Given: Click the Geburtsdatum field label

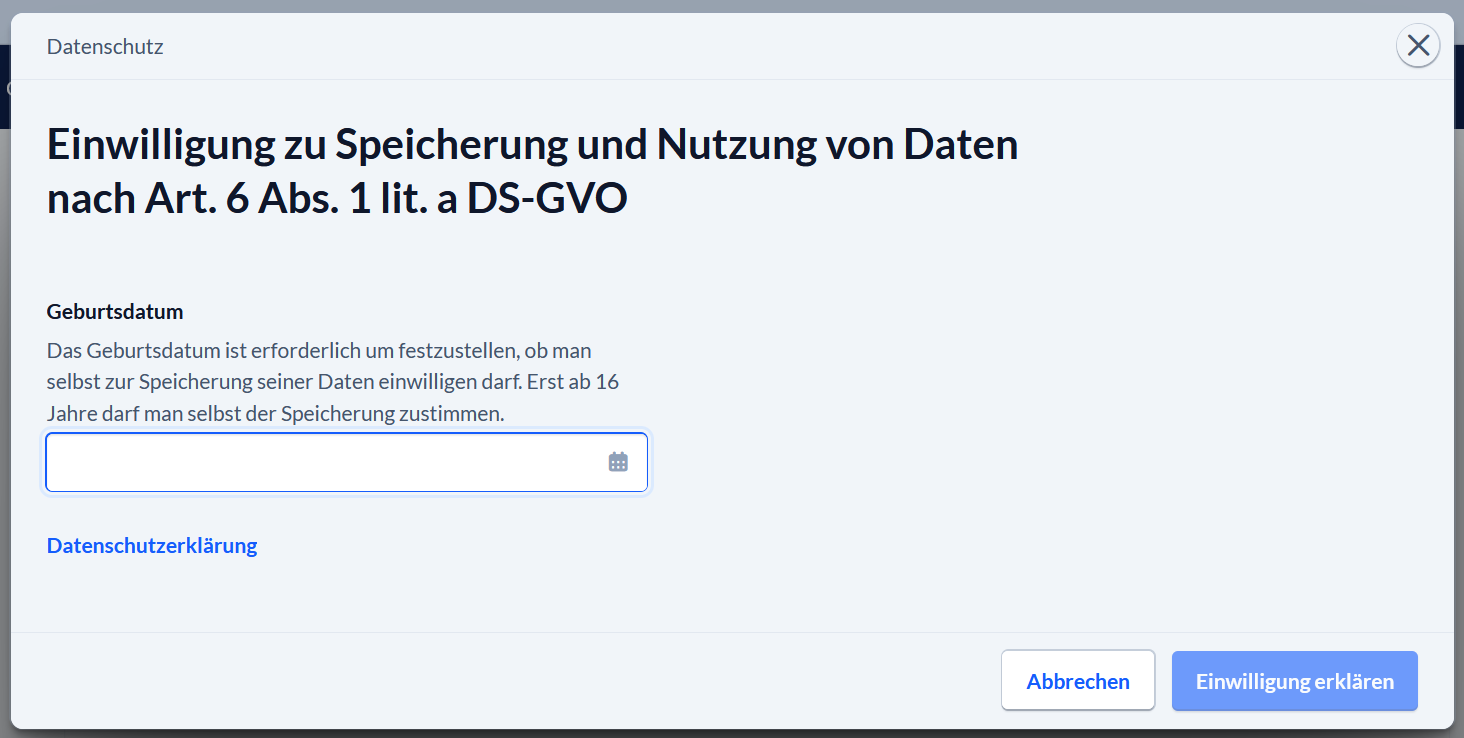Looking at the screenshot, I should [x=115, y=311].
